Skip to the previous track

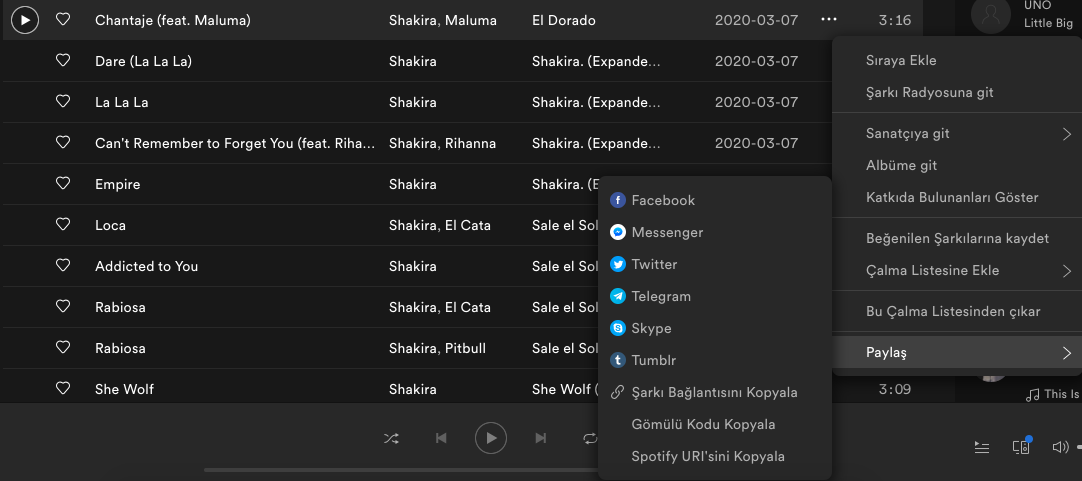441,438
